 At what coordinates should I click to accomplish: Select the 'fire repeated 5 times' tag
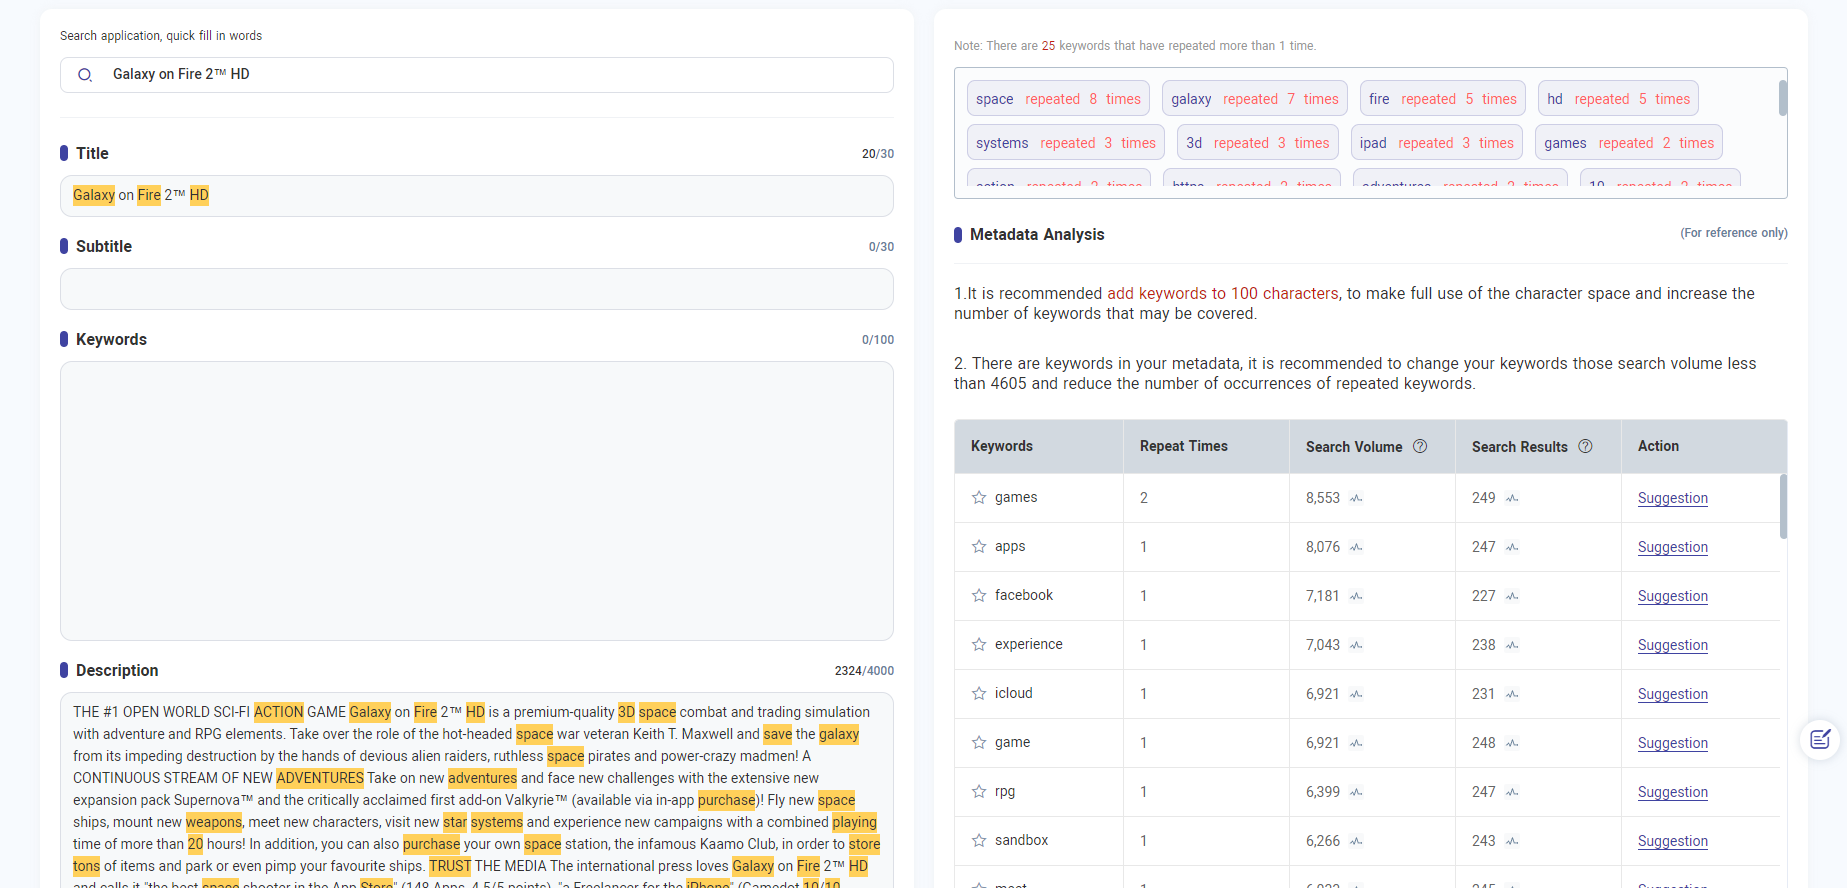[x=1442, y=99]
